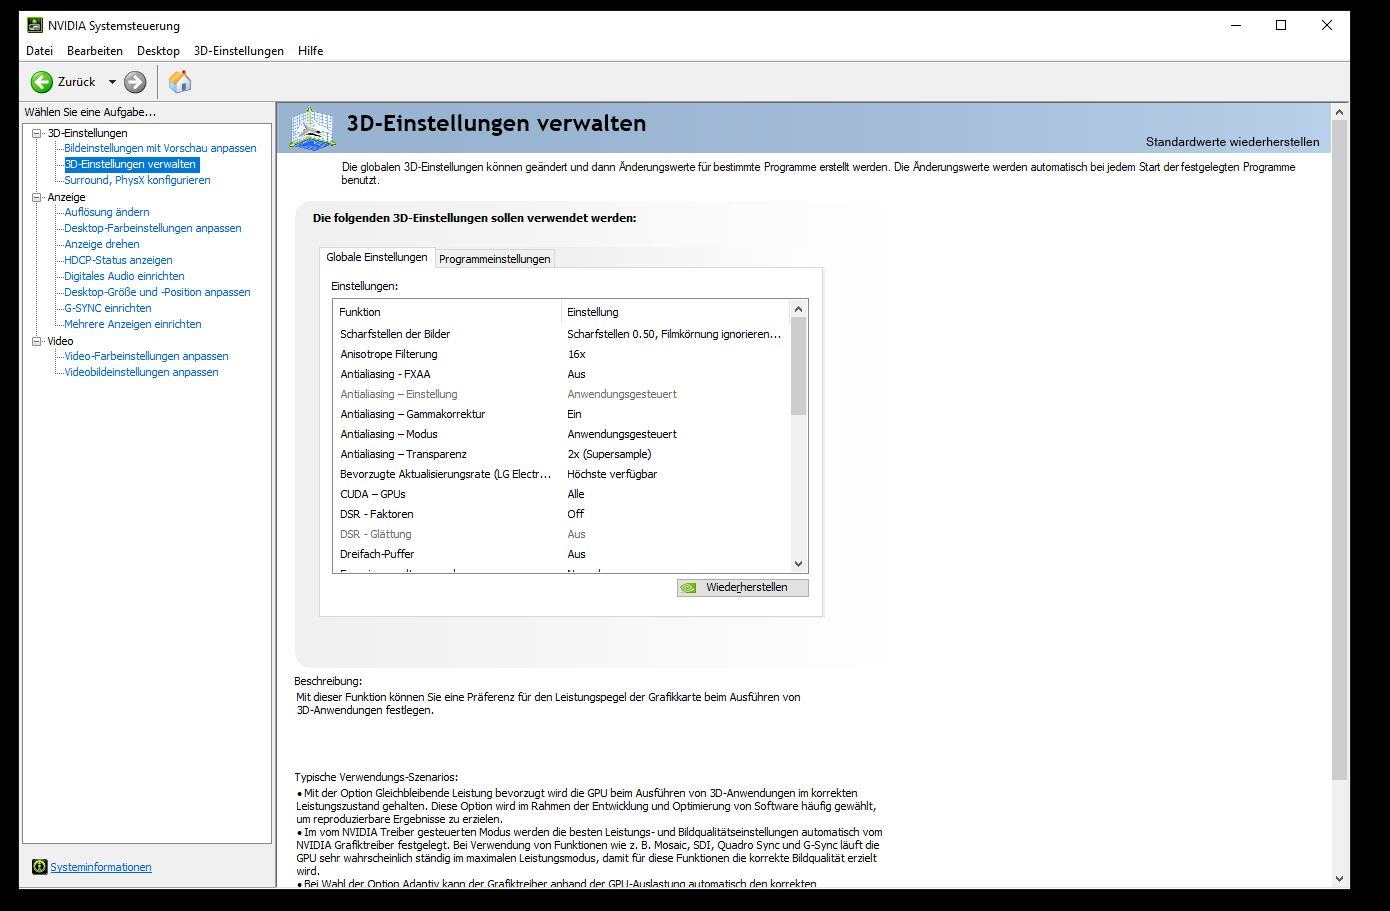Collapse the Video tree node
The image size is (1390, 911).
point(37,341)
